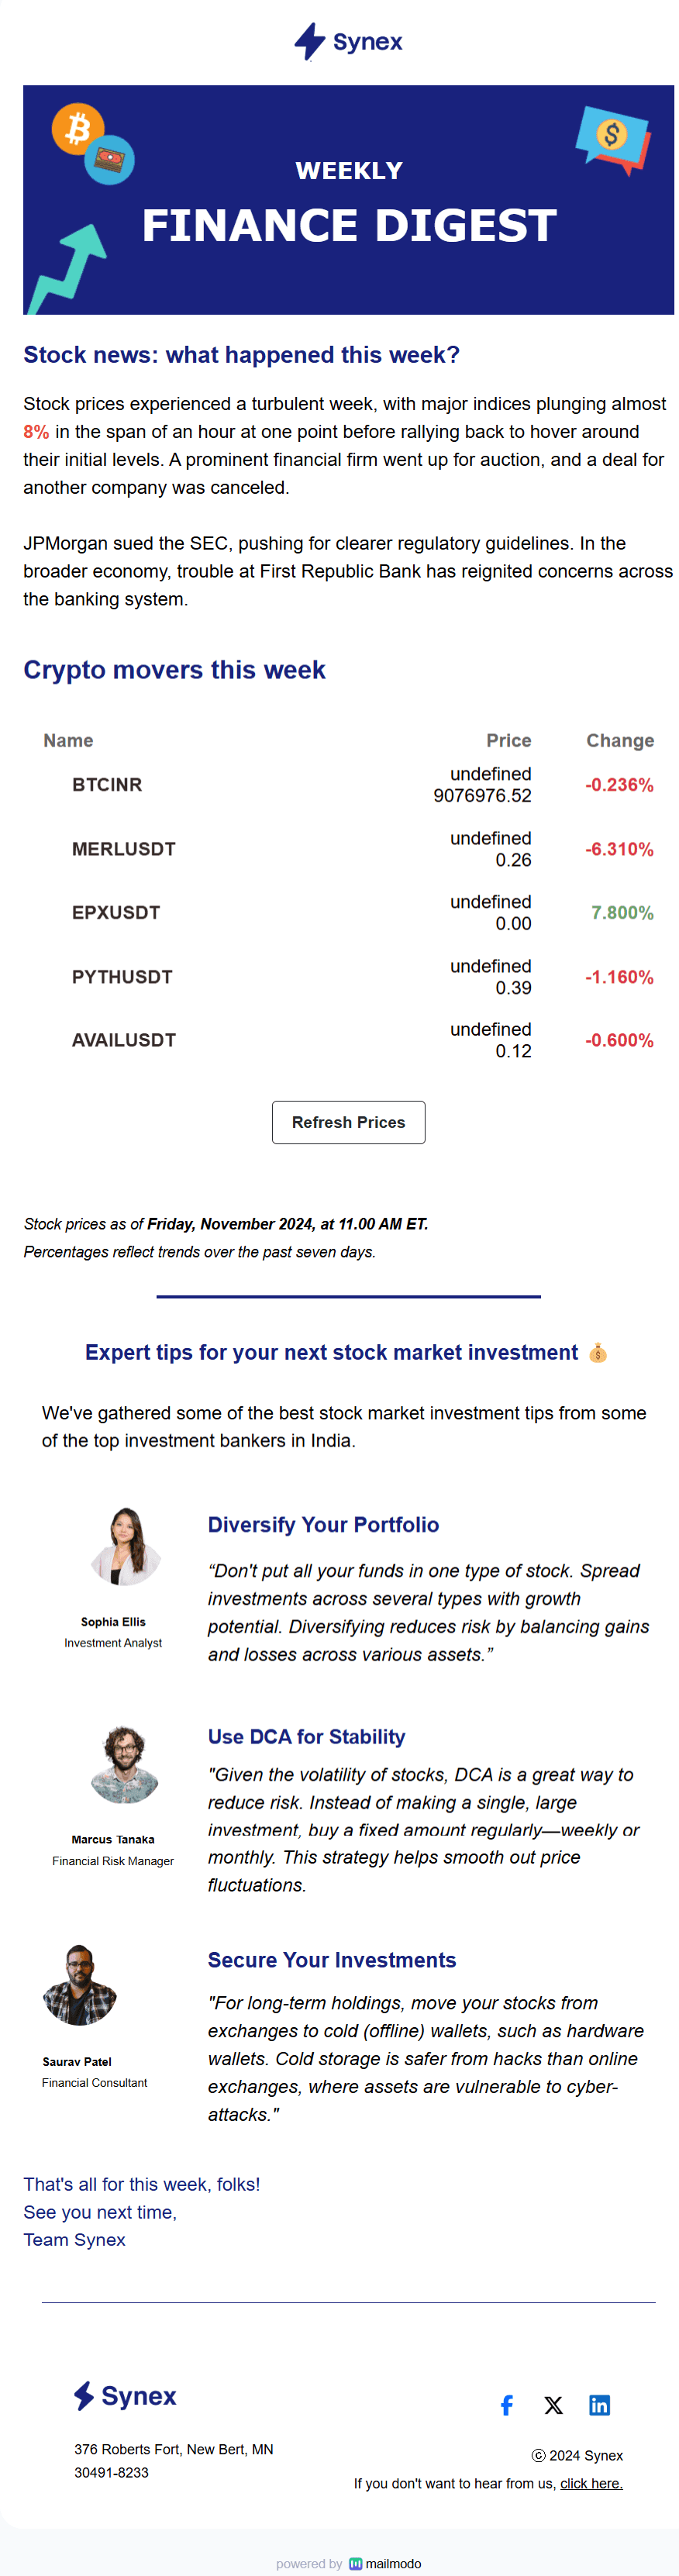Open the Facebook social icon in footer
679x2576 pixels.
507,2405
